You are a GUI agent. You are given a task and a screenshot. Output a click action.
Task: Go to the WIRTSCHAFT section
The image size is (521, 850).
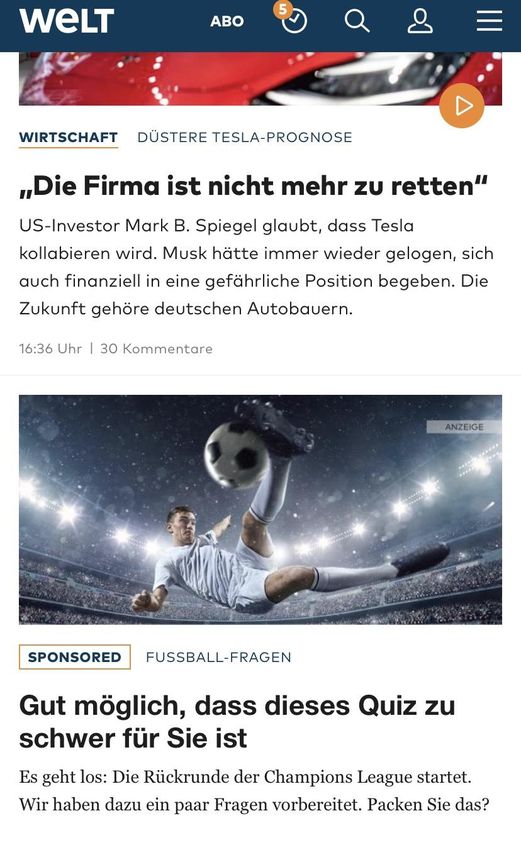(68, 138)
